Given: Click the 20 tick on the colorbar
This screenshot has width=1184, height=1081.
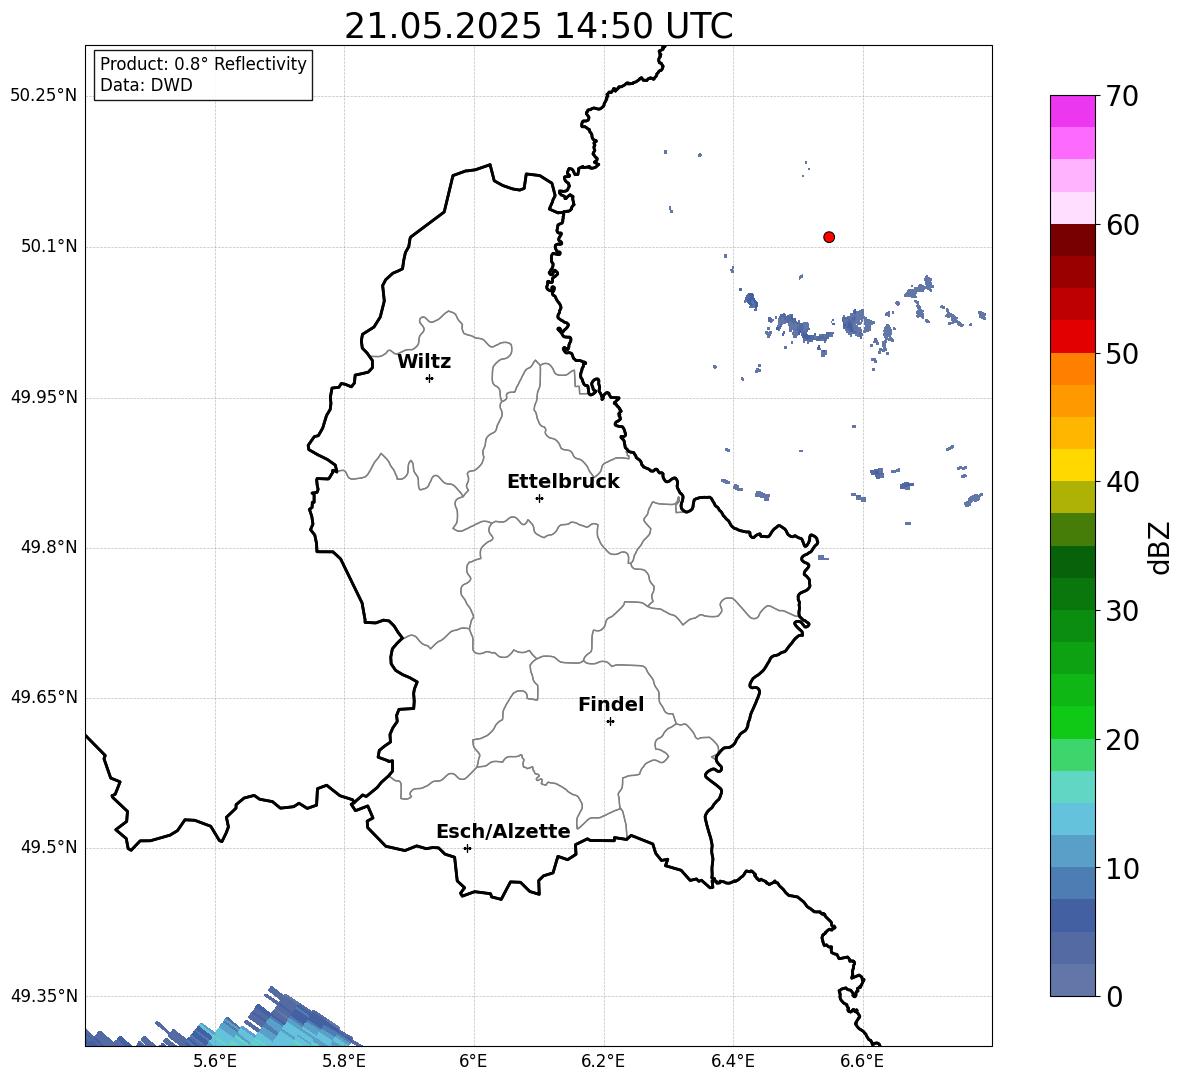Looking at the screenshot, I should [1122, 740].
